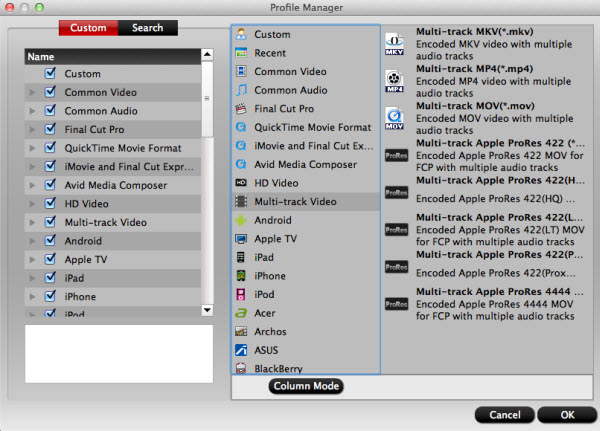
Task: Select the Multi-track MOV format icon
Action: pyautogui.click(x=395, y=118)
